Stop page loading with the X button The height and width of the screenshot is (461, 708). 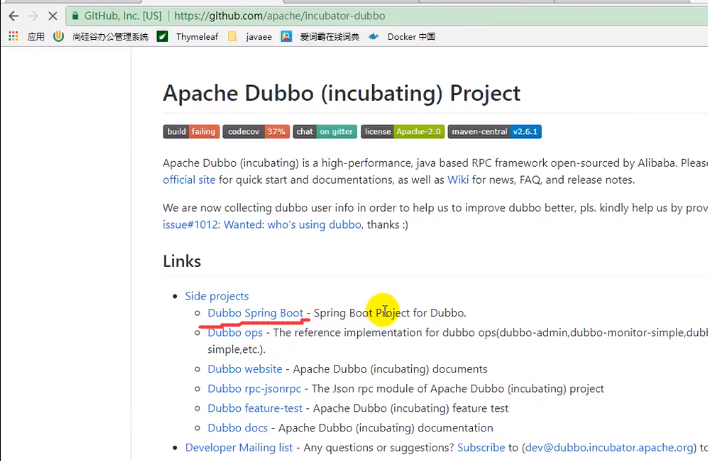pos(53,16)
